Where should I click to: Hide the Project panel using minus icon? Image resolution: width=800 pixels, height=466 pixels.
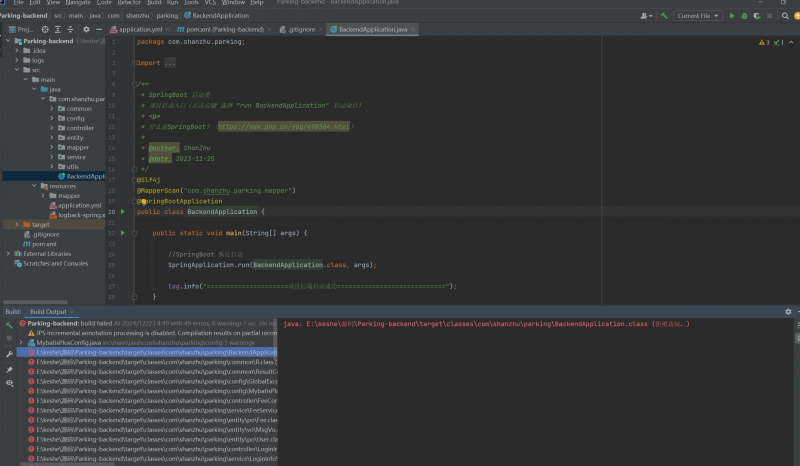point(99,30)
